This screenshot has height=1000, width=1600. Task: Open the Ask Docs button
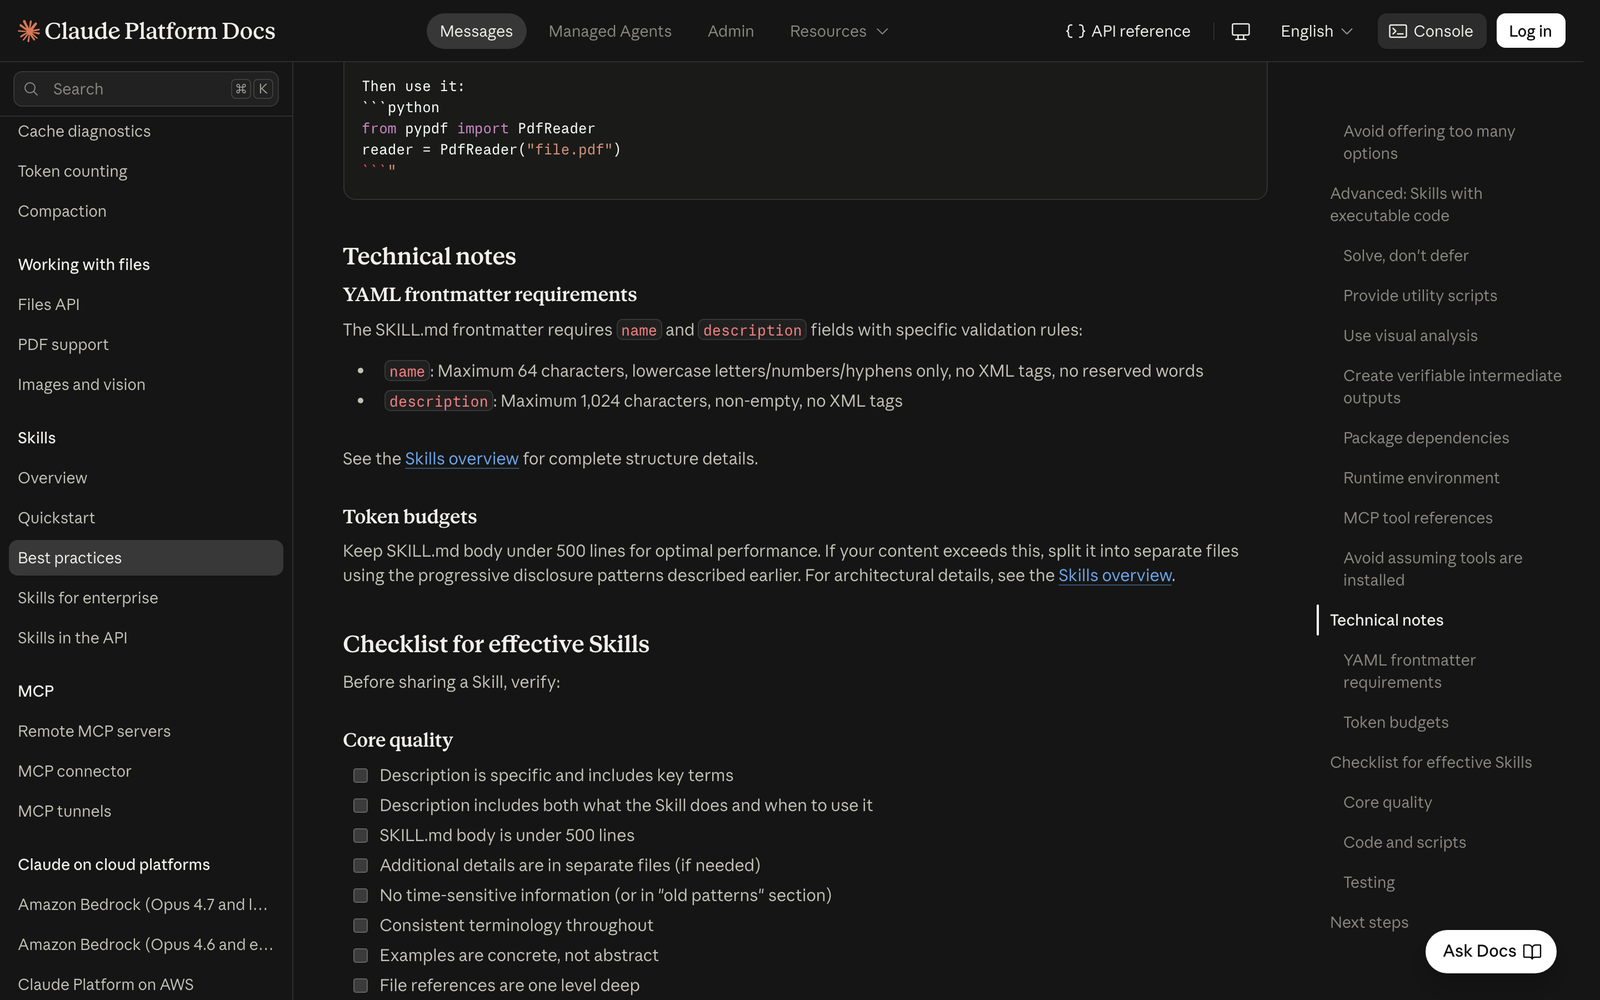(x=1491, y=951)
